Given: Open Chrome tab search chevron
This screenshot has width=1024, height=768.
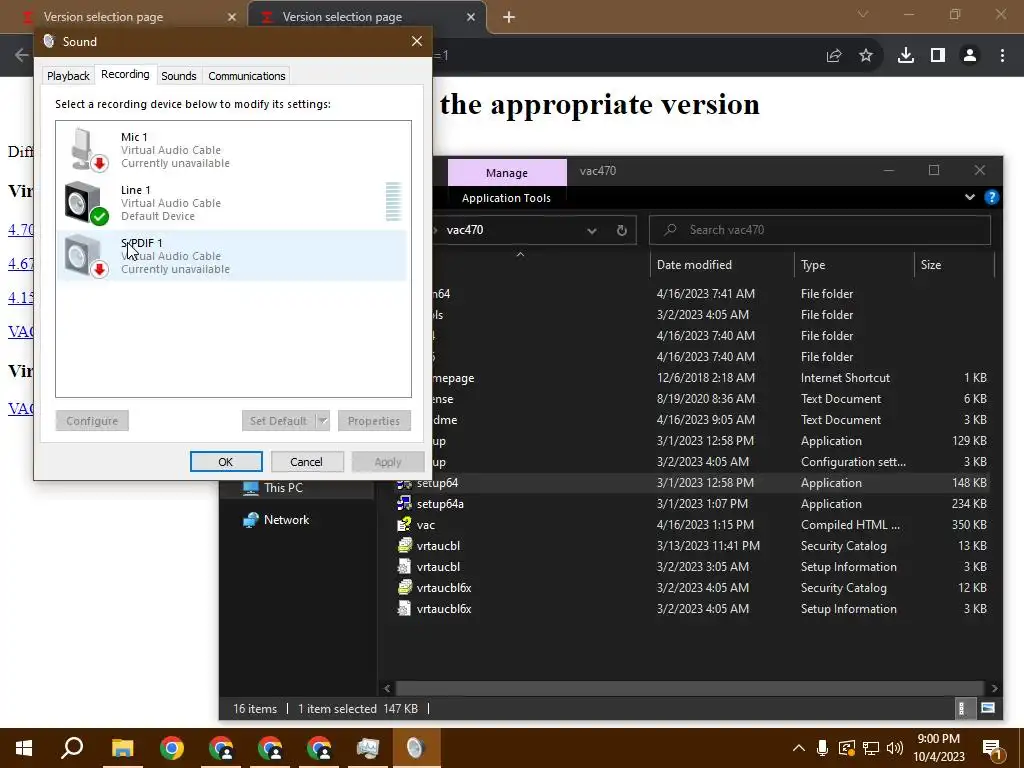Looking at the screenshot, I should coord(863,14).
